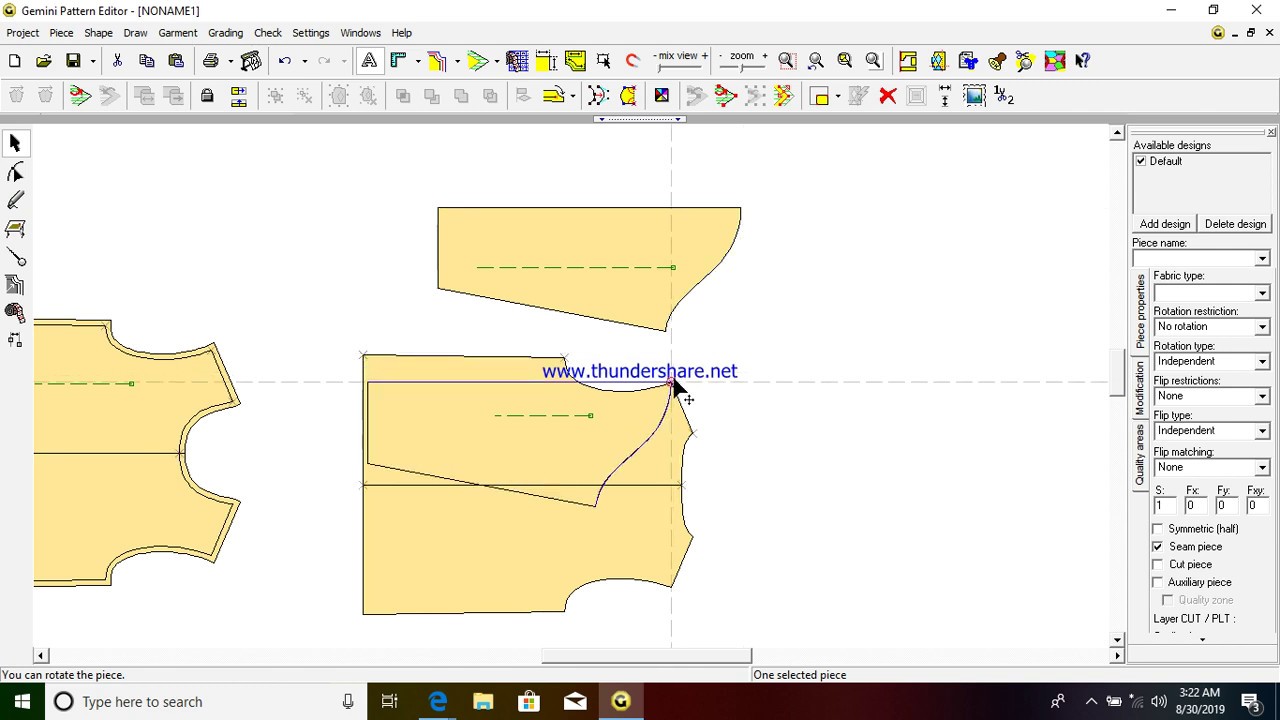This screenshot has height=720, width=1280.
Task: Expand the undo history dropdown arrow
Action: point(304,61)
